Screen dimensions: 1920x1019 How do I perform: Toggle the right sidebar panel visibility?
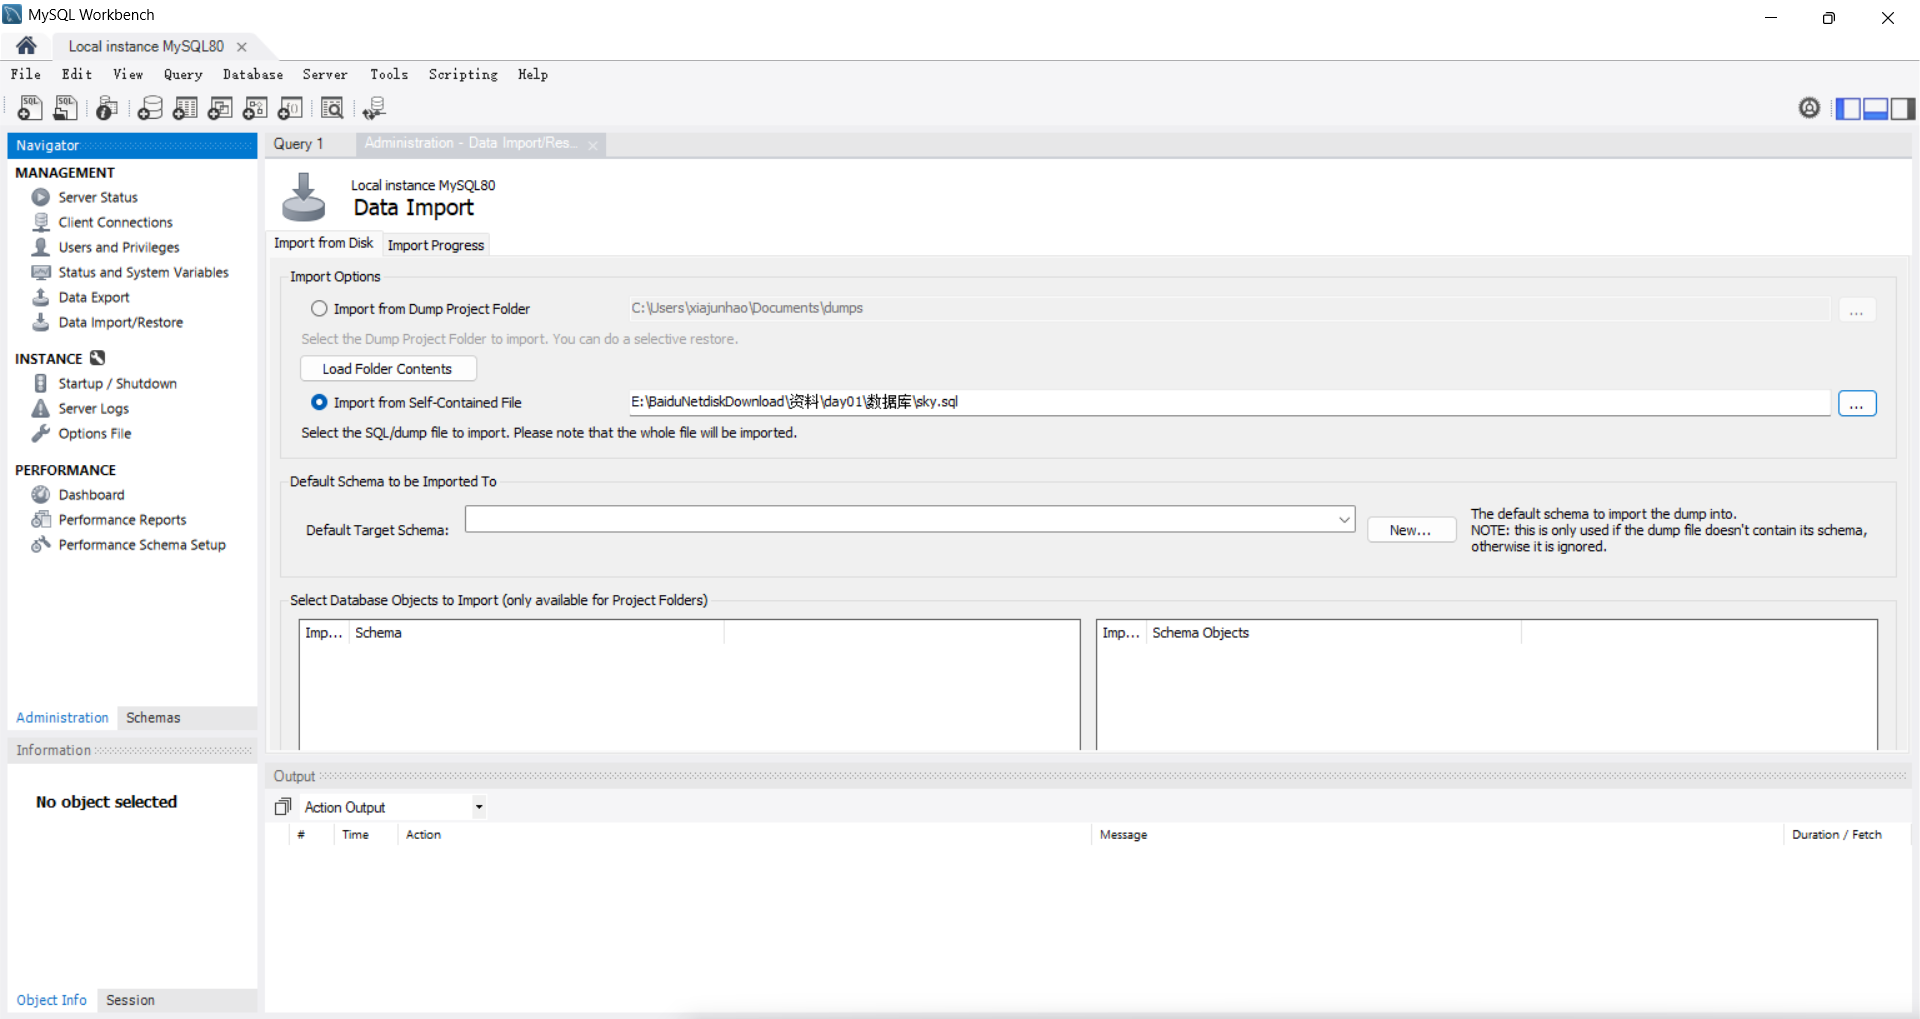point(1903,108)
